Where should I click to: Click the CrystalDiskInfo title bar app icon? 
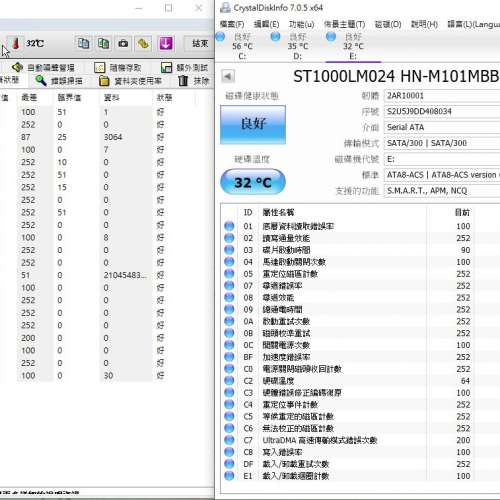coord(225,8)
